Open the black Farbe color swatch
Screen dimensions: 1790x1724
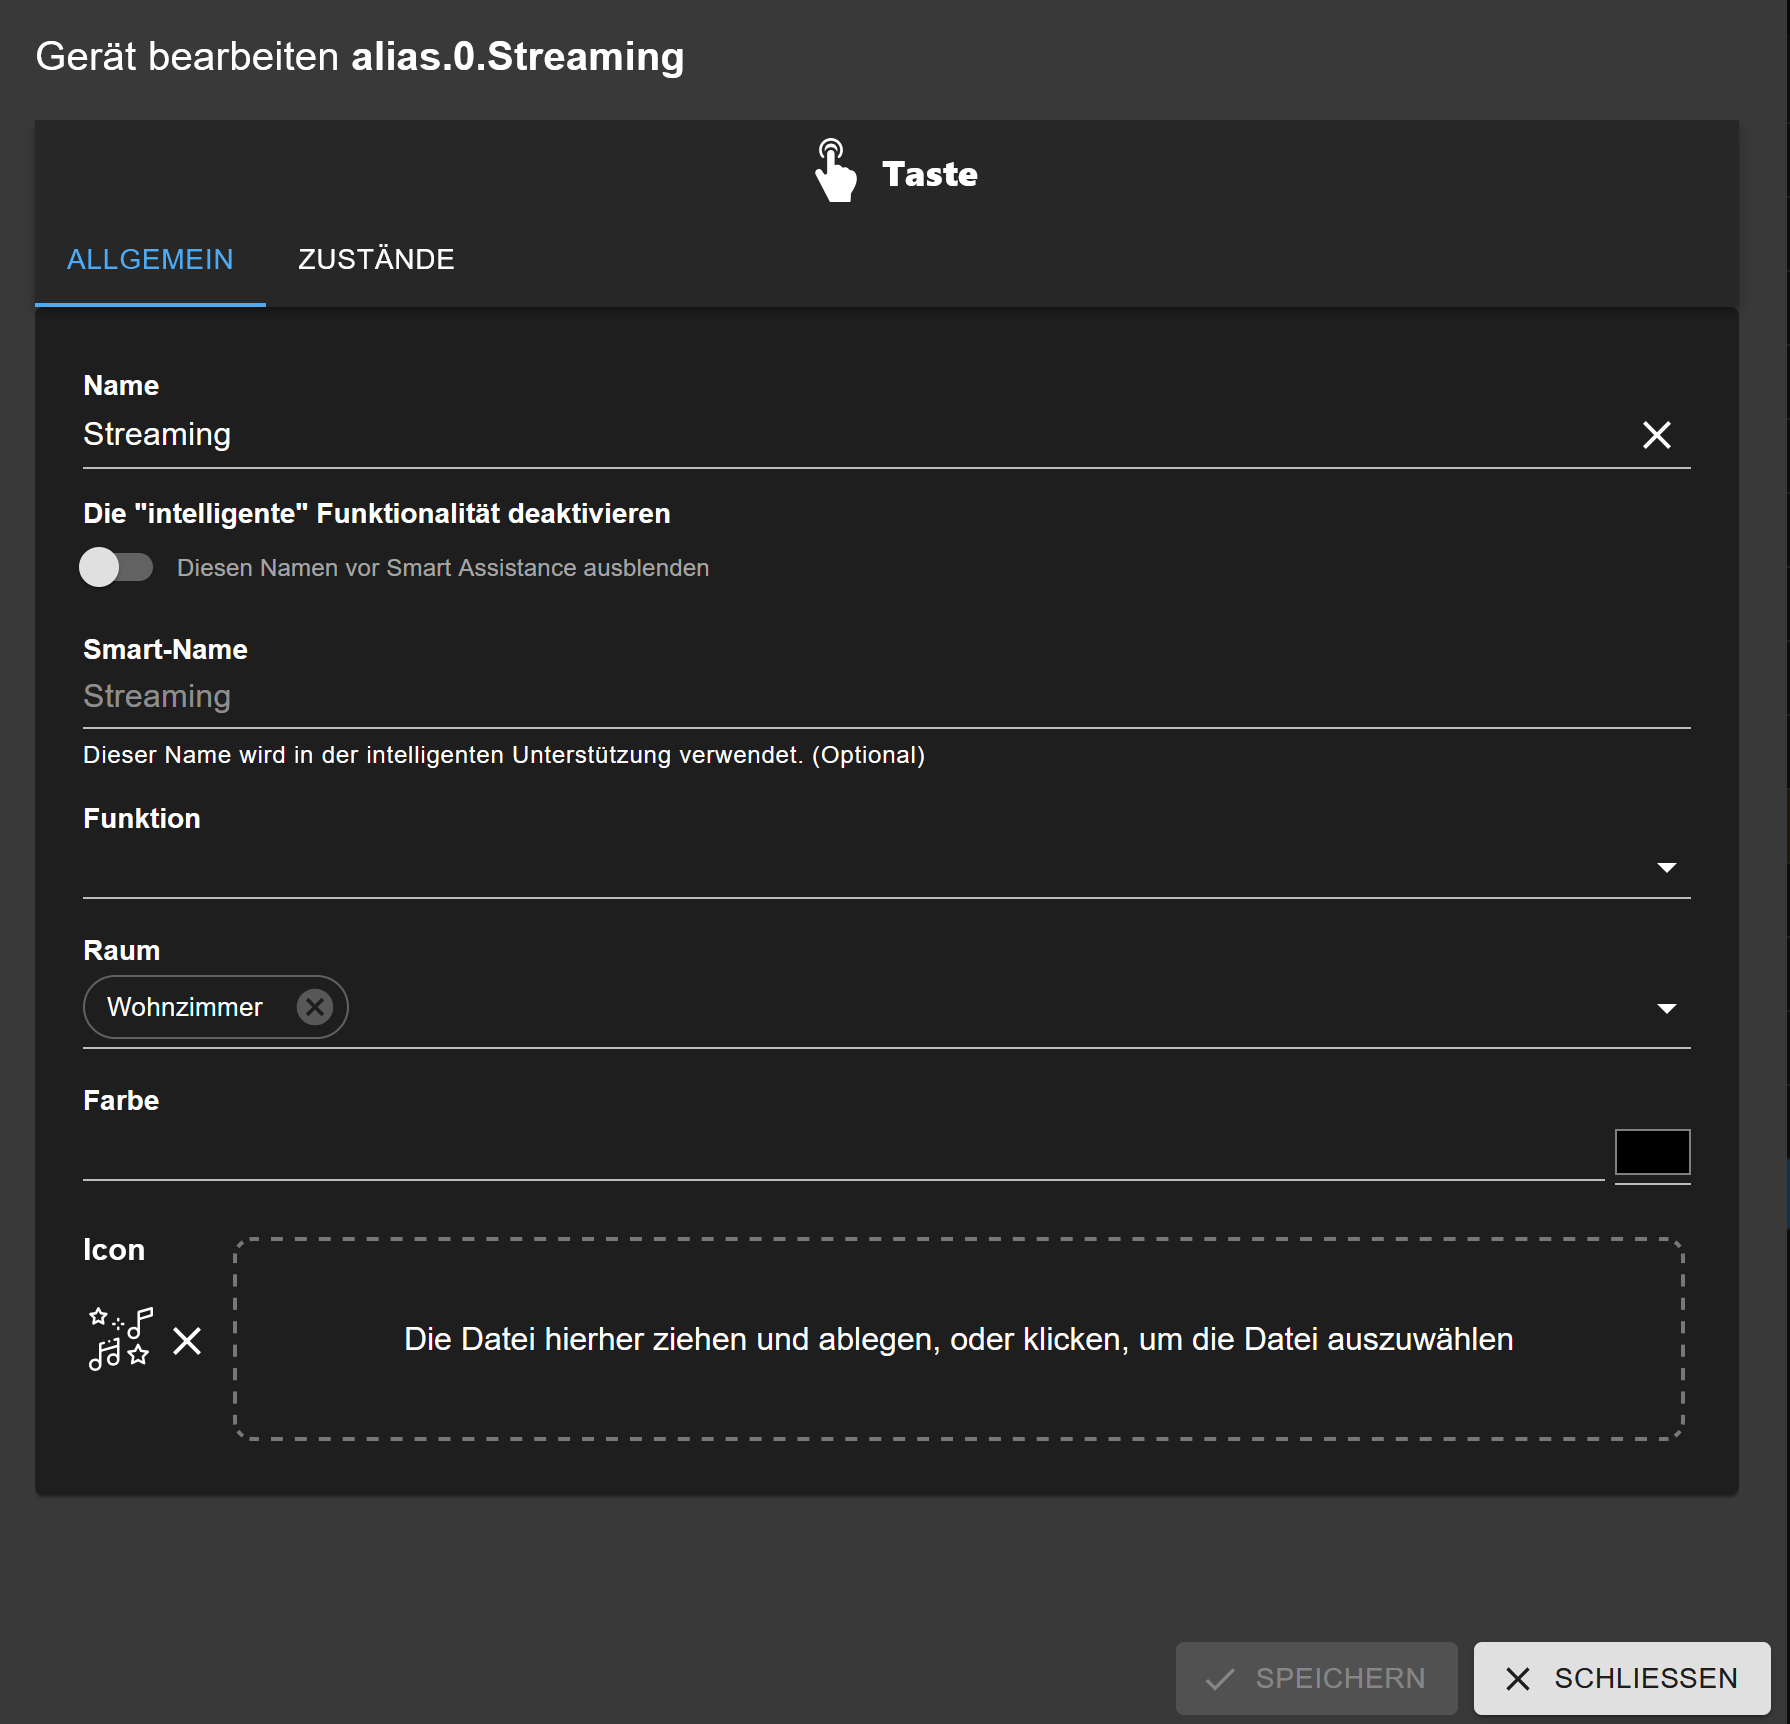(1652, 1152)
